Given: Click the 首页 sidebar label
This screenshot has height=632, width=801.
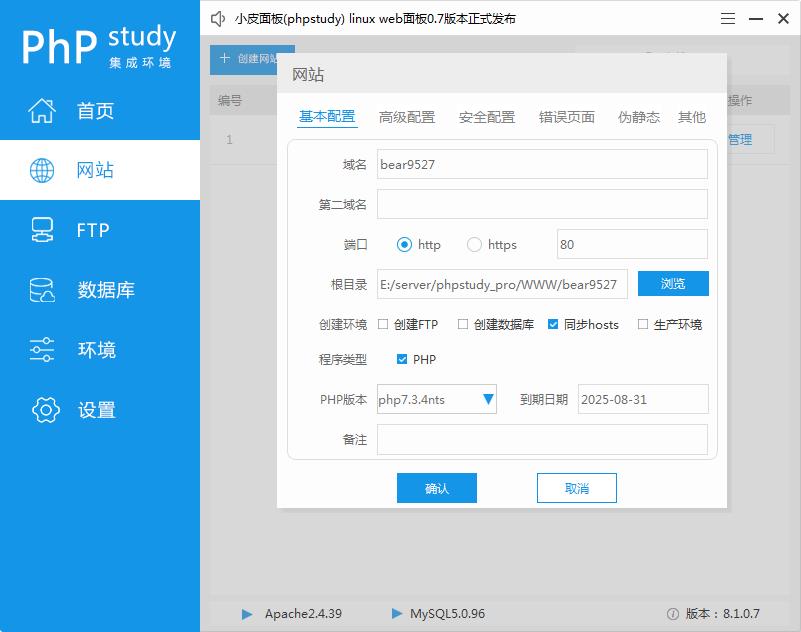Looking at the screenshot, I should [95, 110].
